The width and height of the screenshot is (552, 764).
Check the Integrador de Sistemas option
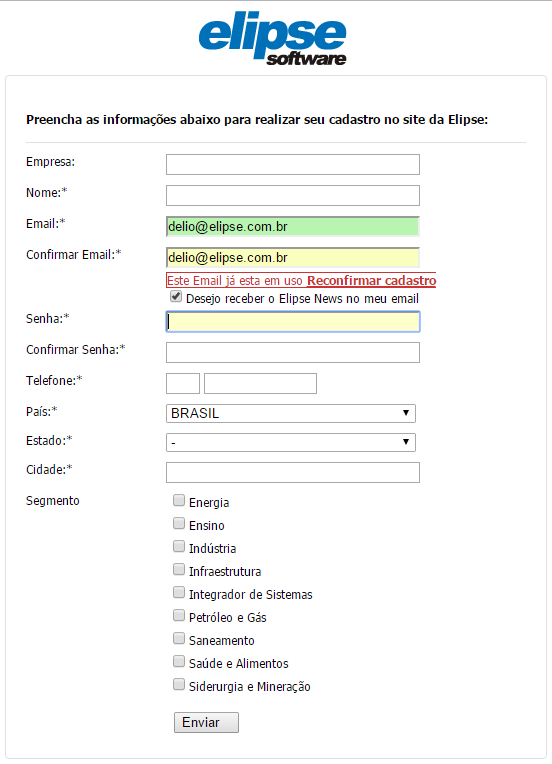click(x=179, y=592)
